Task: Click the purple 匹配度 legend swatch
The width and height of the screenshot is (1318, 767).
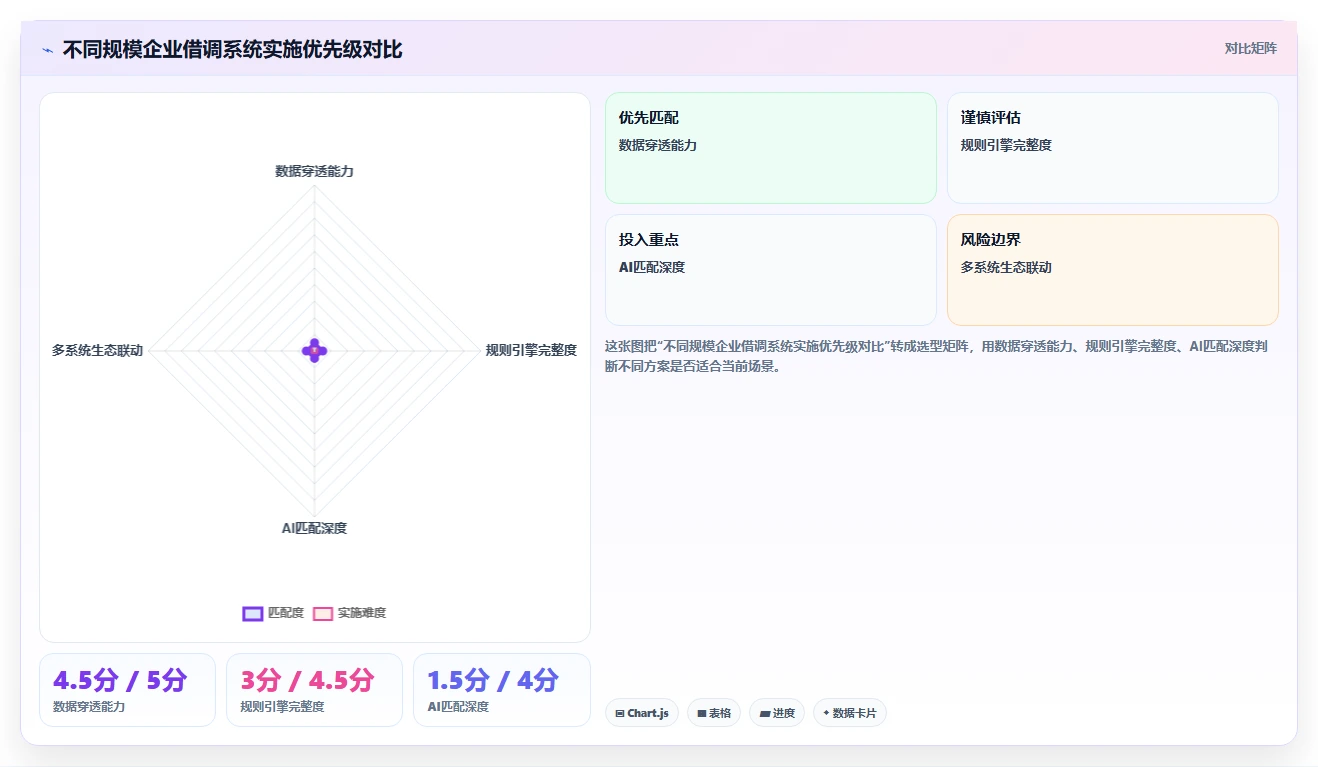Action: (253, 613)
